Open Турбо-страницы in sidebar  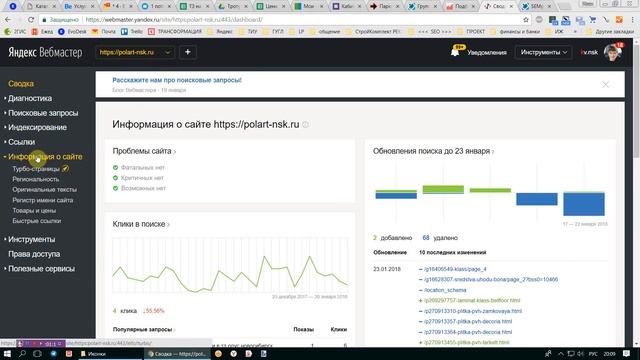(36, 169)
